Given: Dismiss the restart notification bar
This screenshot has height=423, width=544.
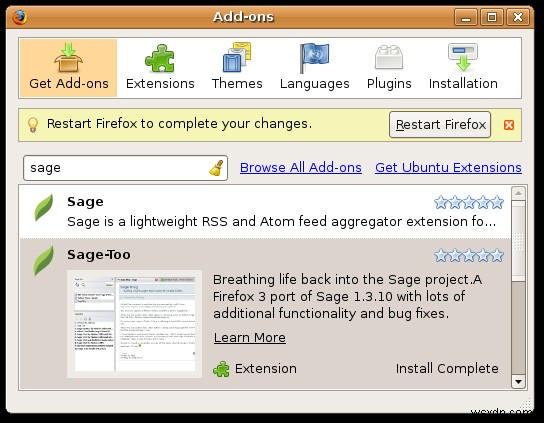Looking at the screenshot, I should point(509,125).
